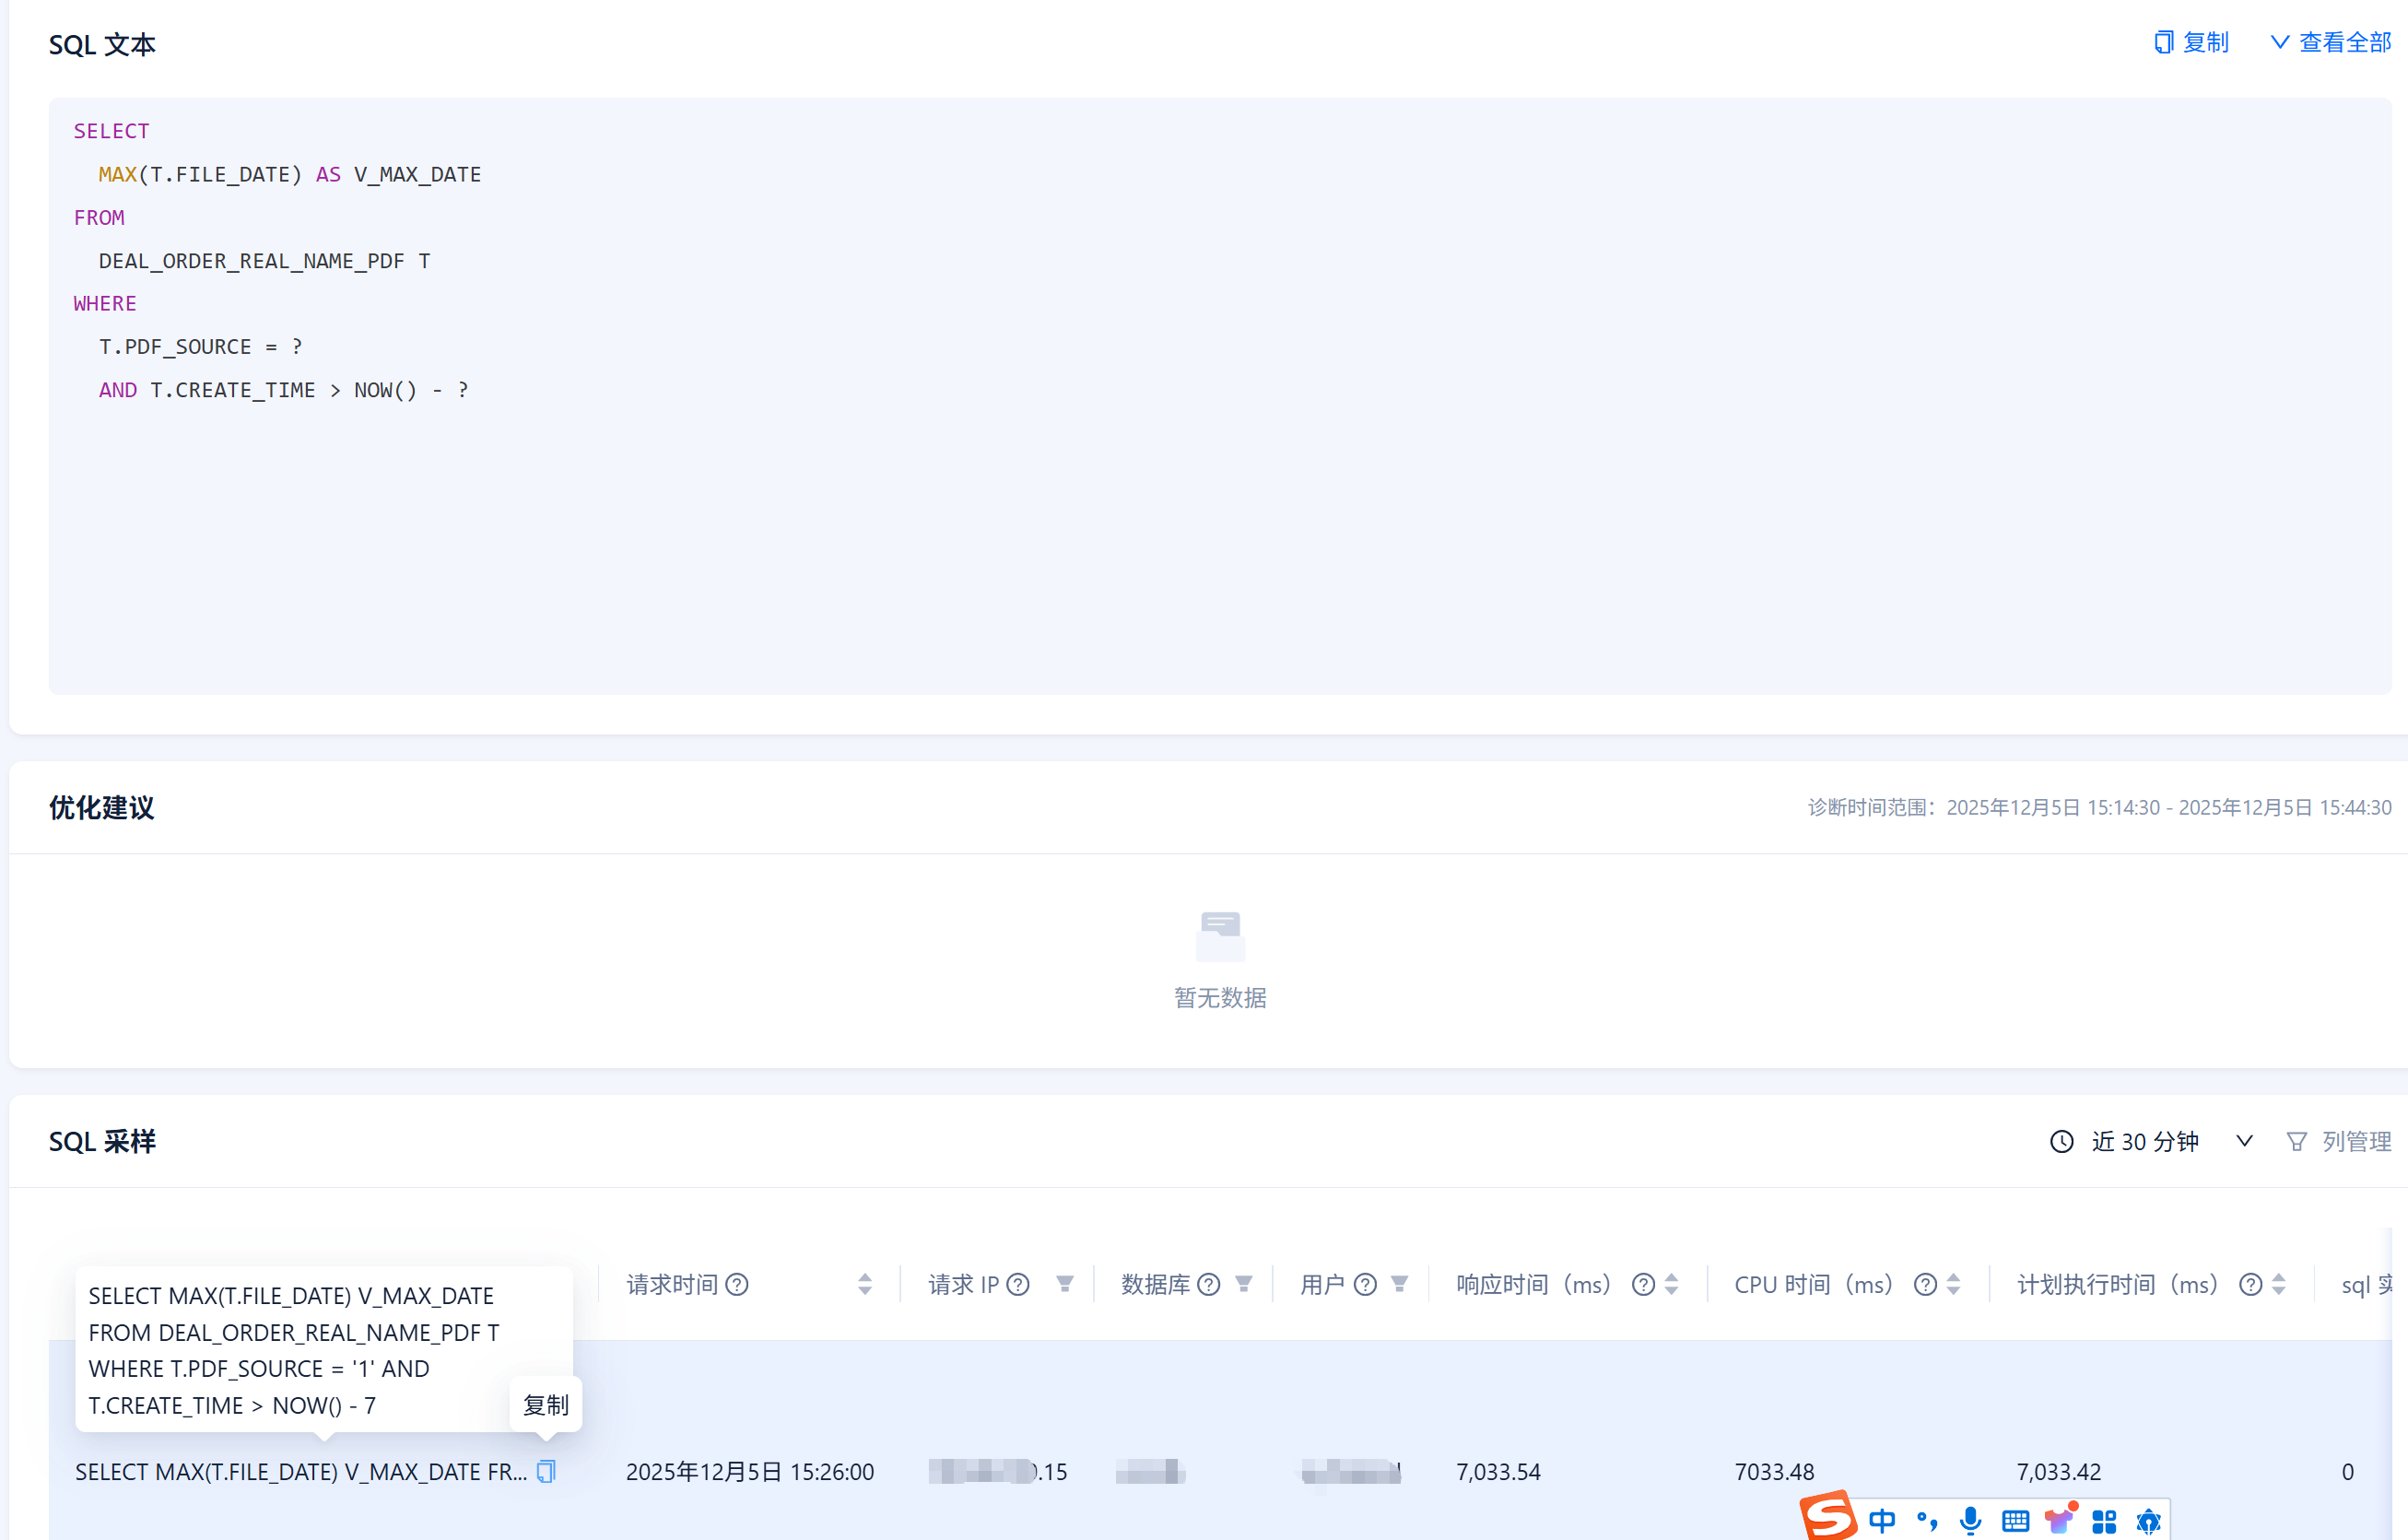Click copy icon beside sampled SQL row
The height and width of the screenshot is (1540, 2408).
tap(546, 1471)
